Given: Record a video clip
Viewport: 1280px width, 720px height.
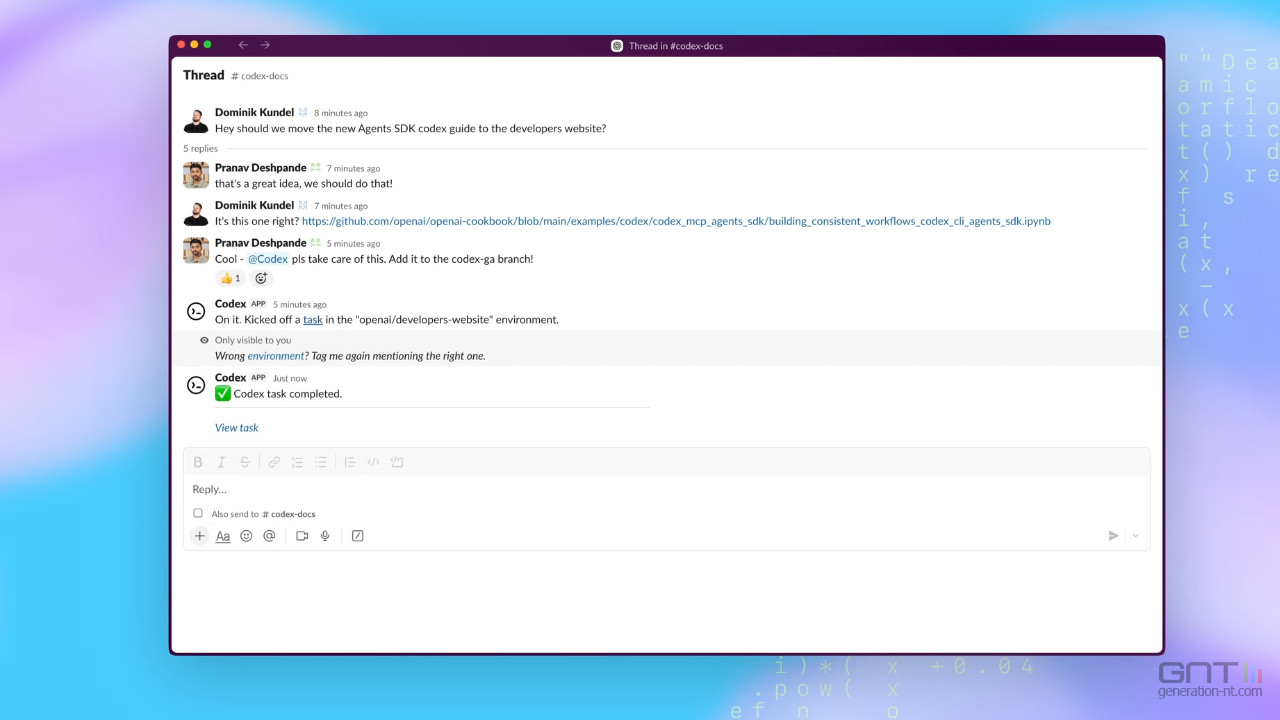Looking at the screenshot, I should point(302,536).
